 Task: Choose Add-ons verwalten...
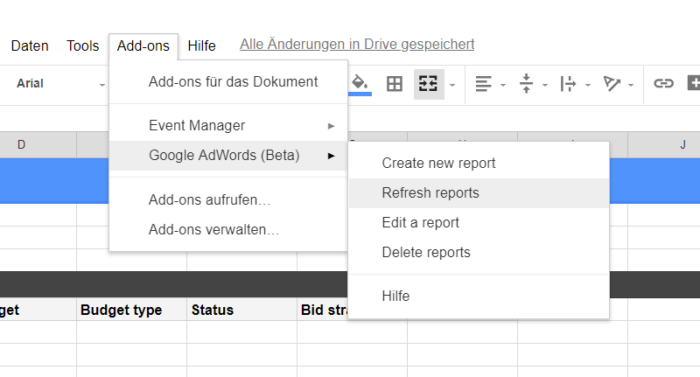228,230
